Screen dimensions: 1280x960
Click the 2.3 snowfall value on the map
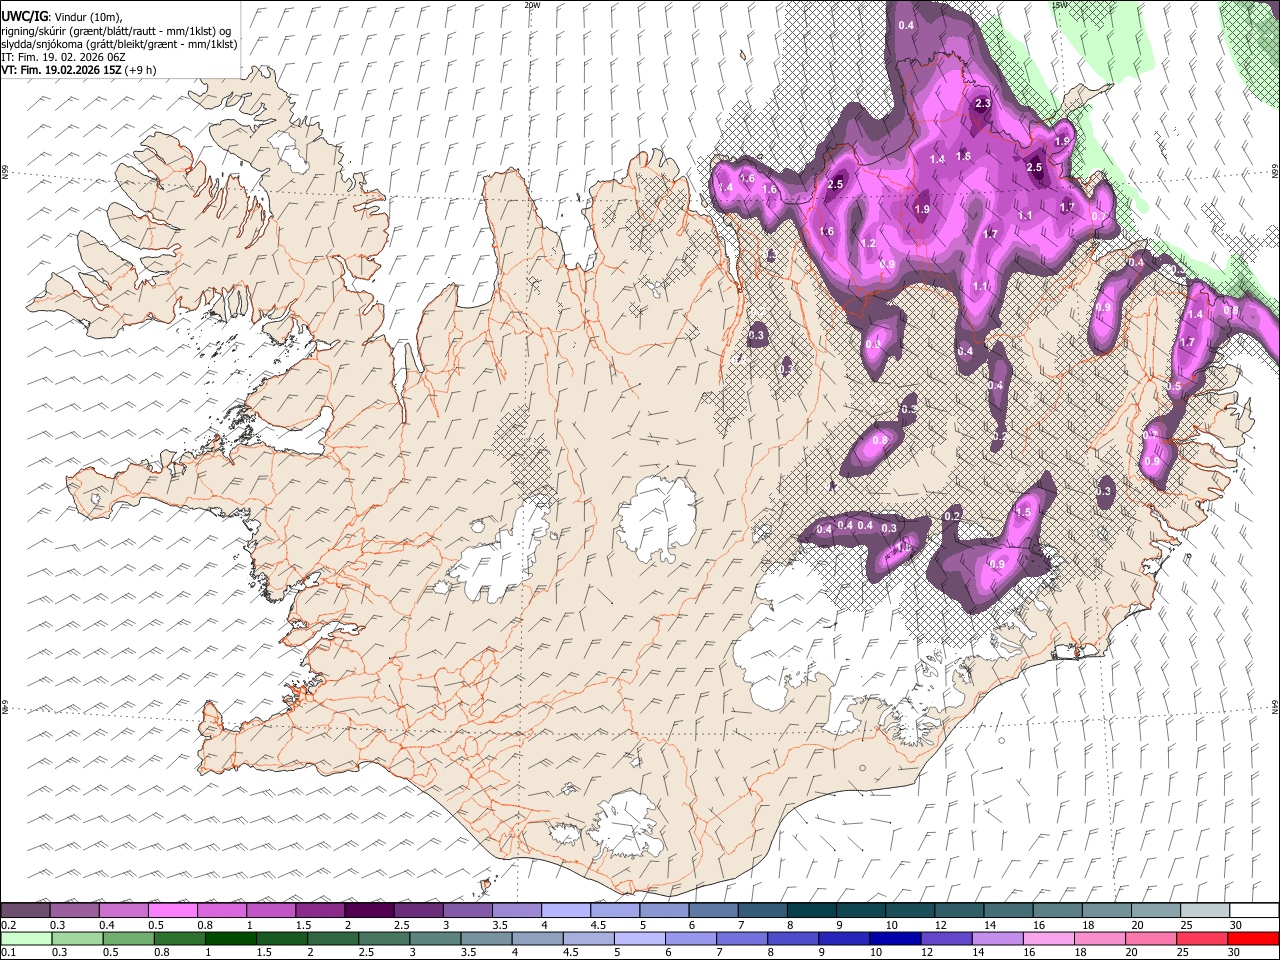(982, 104)
